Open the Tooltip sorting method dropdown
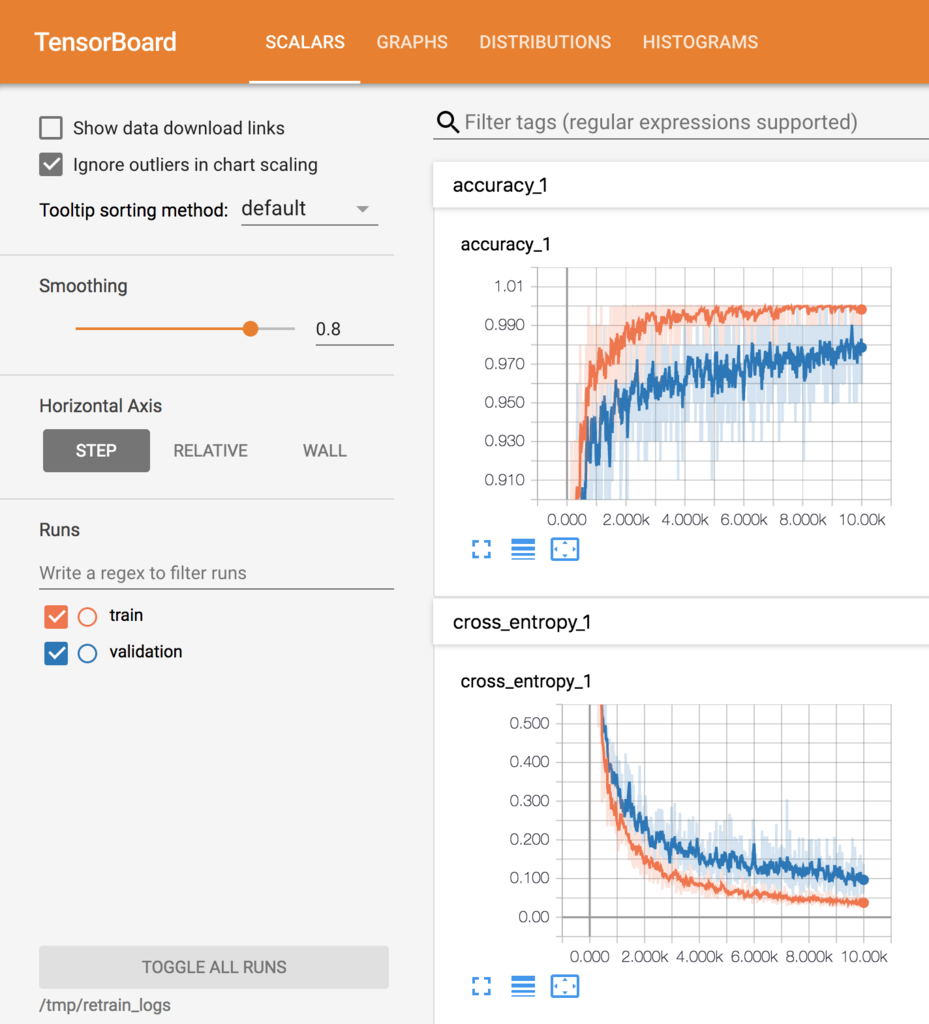 tap(309, 209)
